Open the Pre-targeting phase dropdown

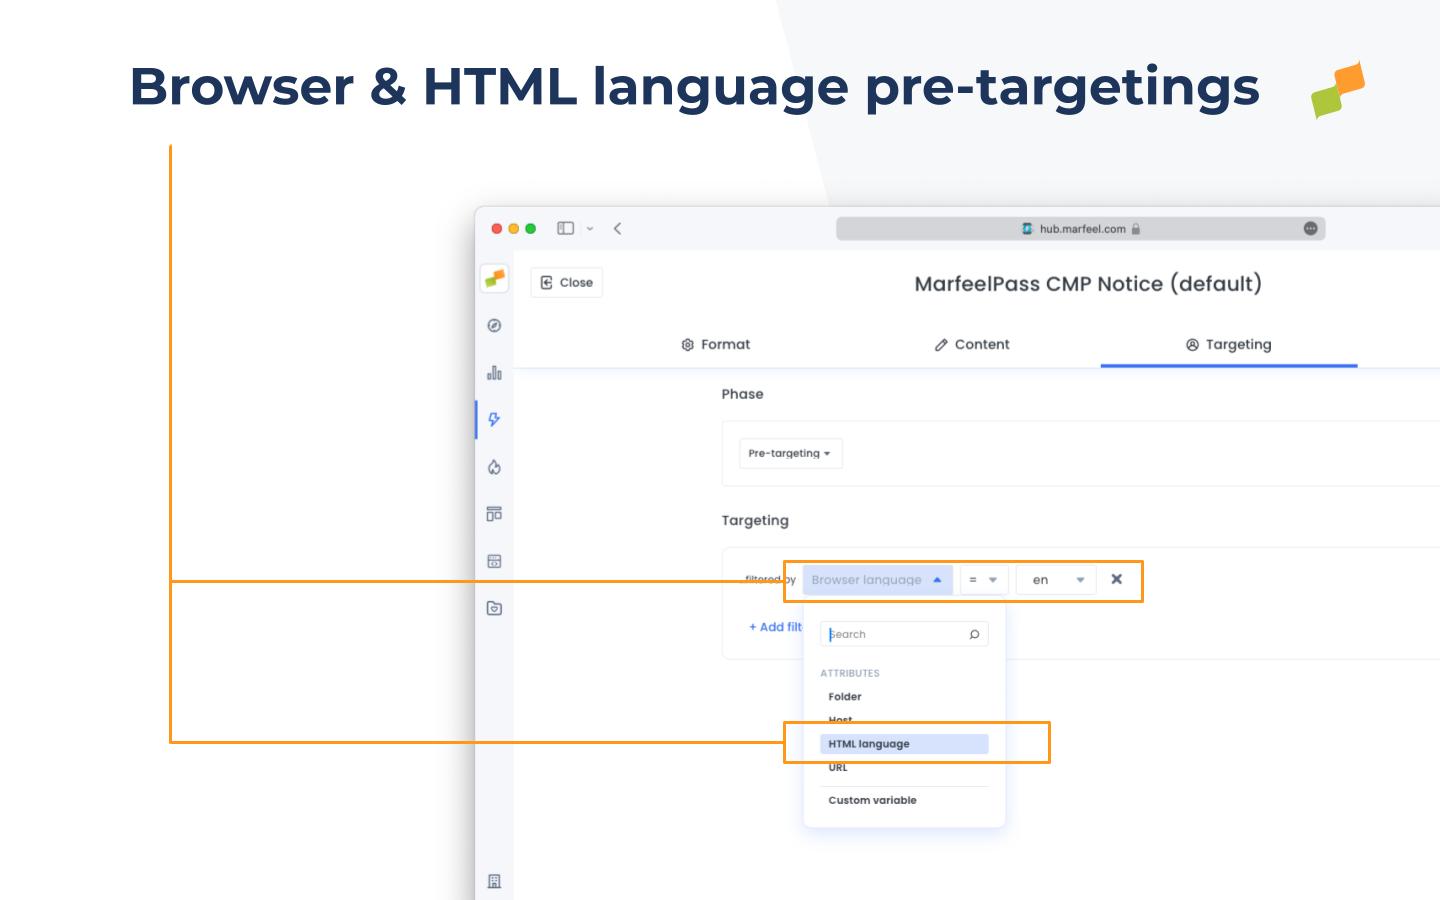click(790, 453)
